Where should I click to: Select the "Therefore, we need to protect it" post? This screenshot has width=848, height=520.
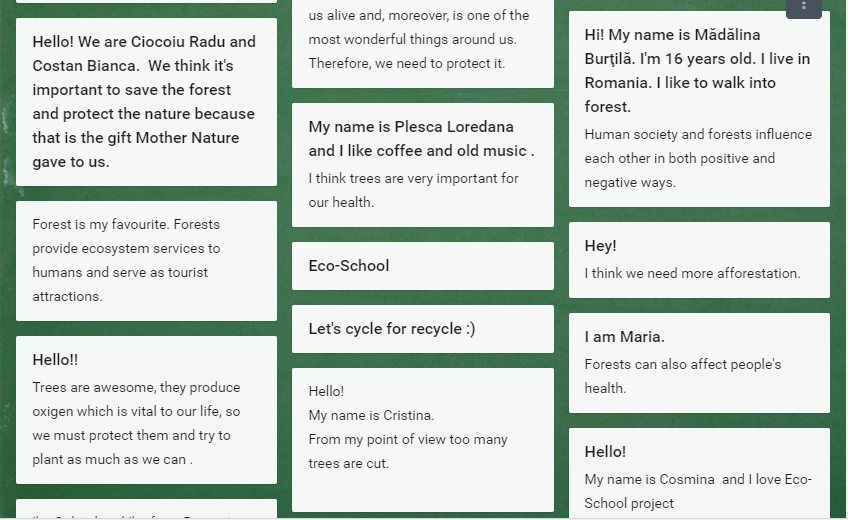point(422,43)
